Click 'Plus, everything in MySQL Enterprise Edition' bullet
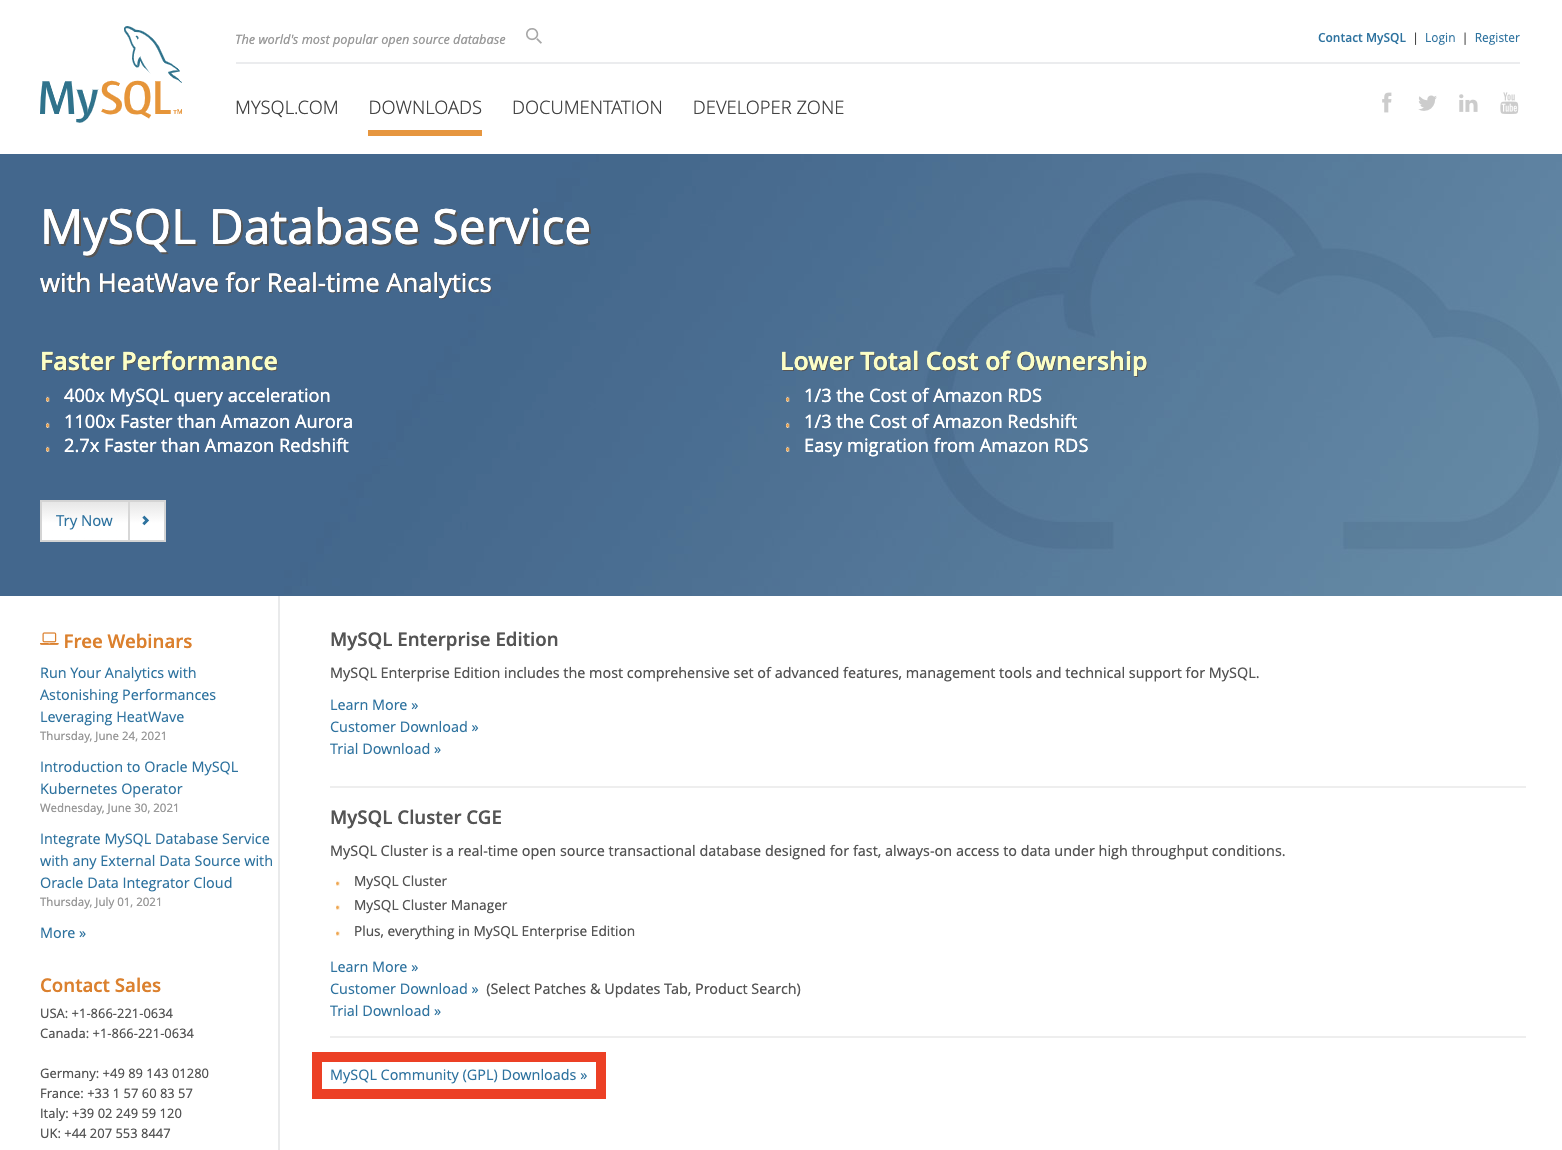 coord(494,931)
